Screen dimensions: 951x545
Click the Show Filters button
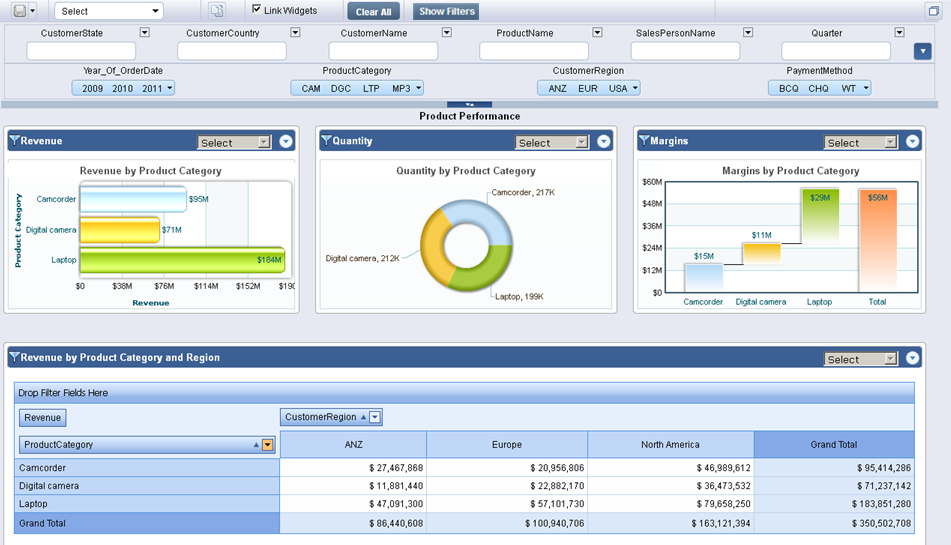coord(446,12)
